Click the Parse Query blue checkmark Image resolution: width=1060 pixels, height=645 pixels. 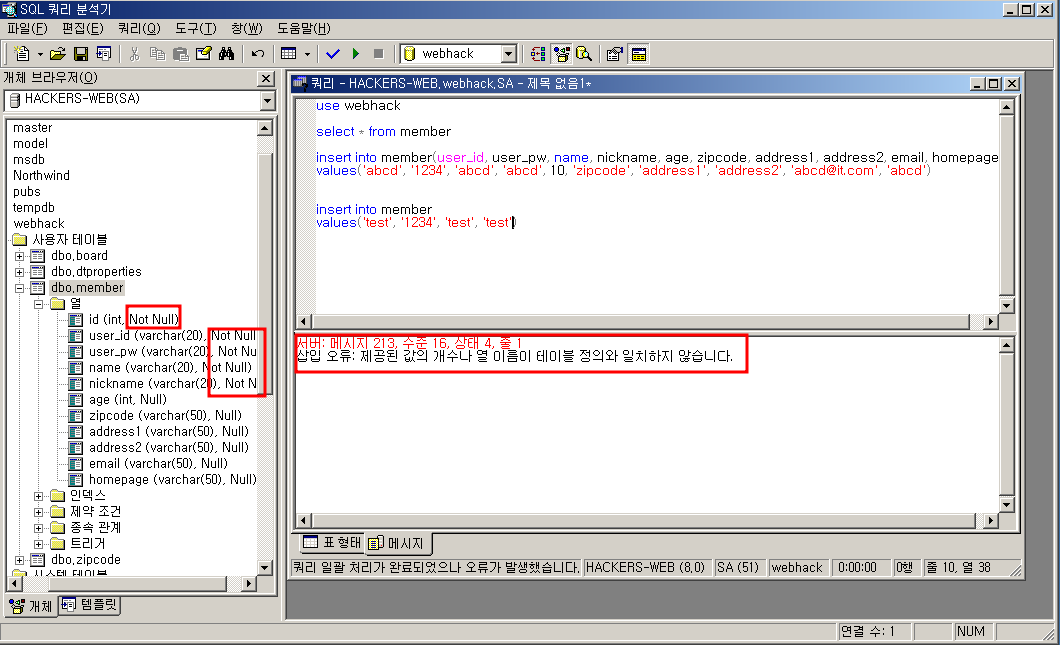click(333, 54)
